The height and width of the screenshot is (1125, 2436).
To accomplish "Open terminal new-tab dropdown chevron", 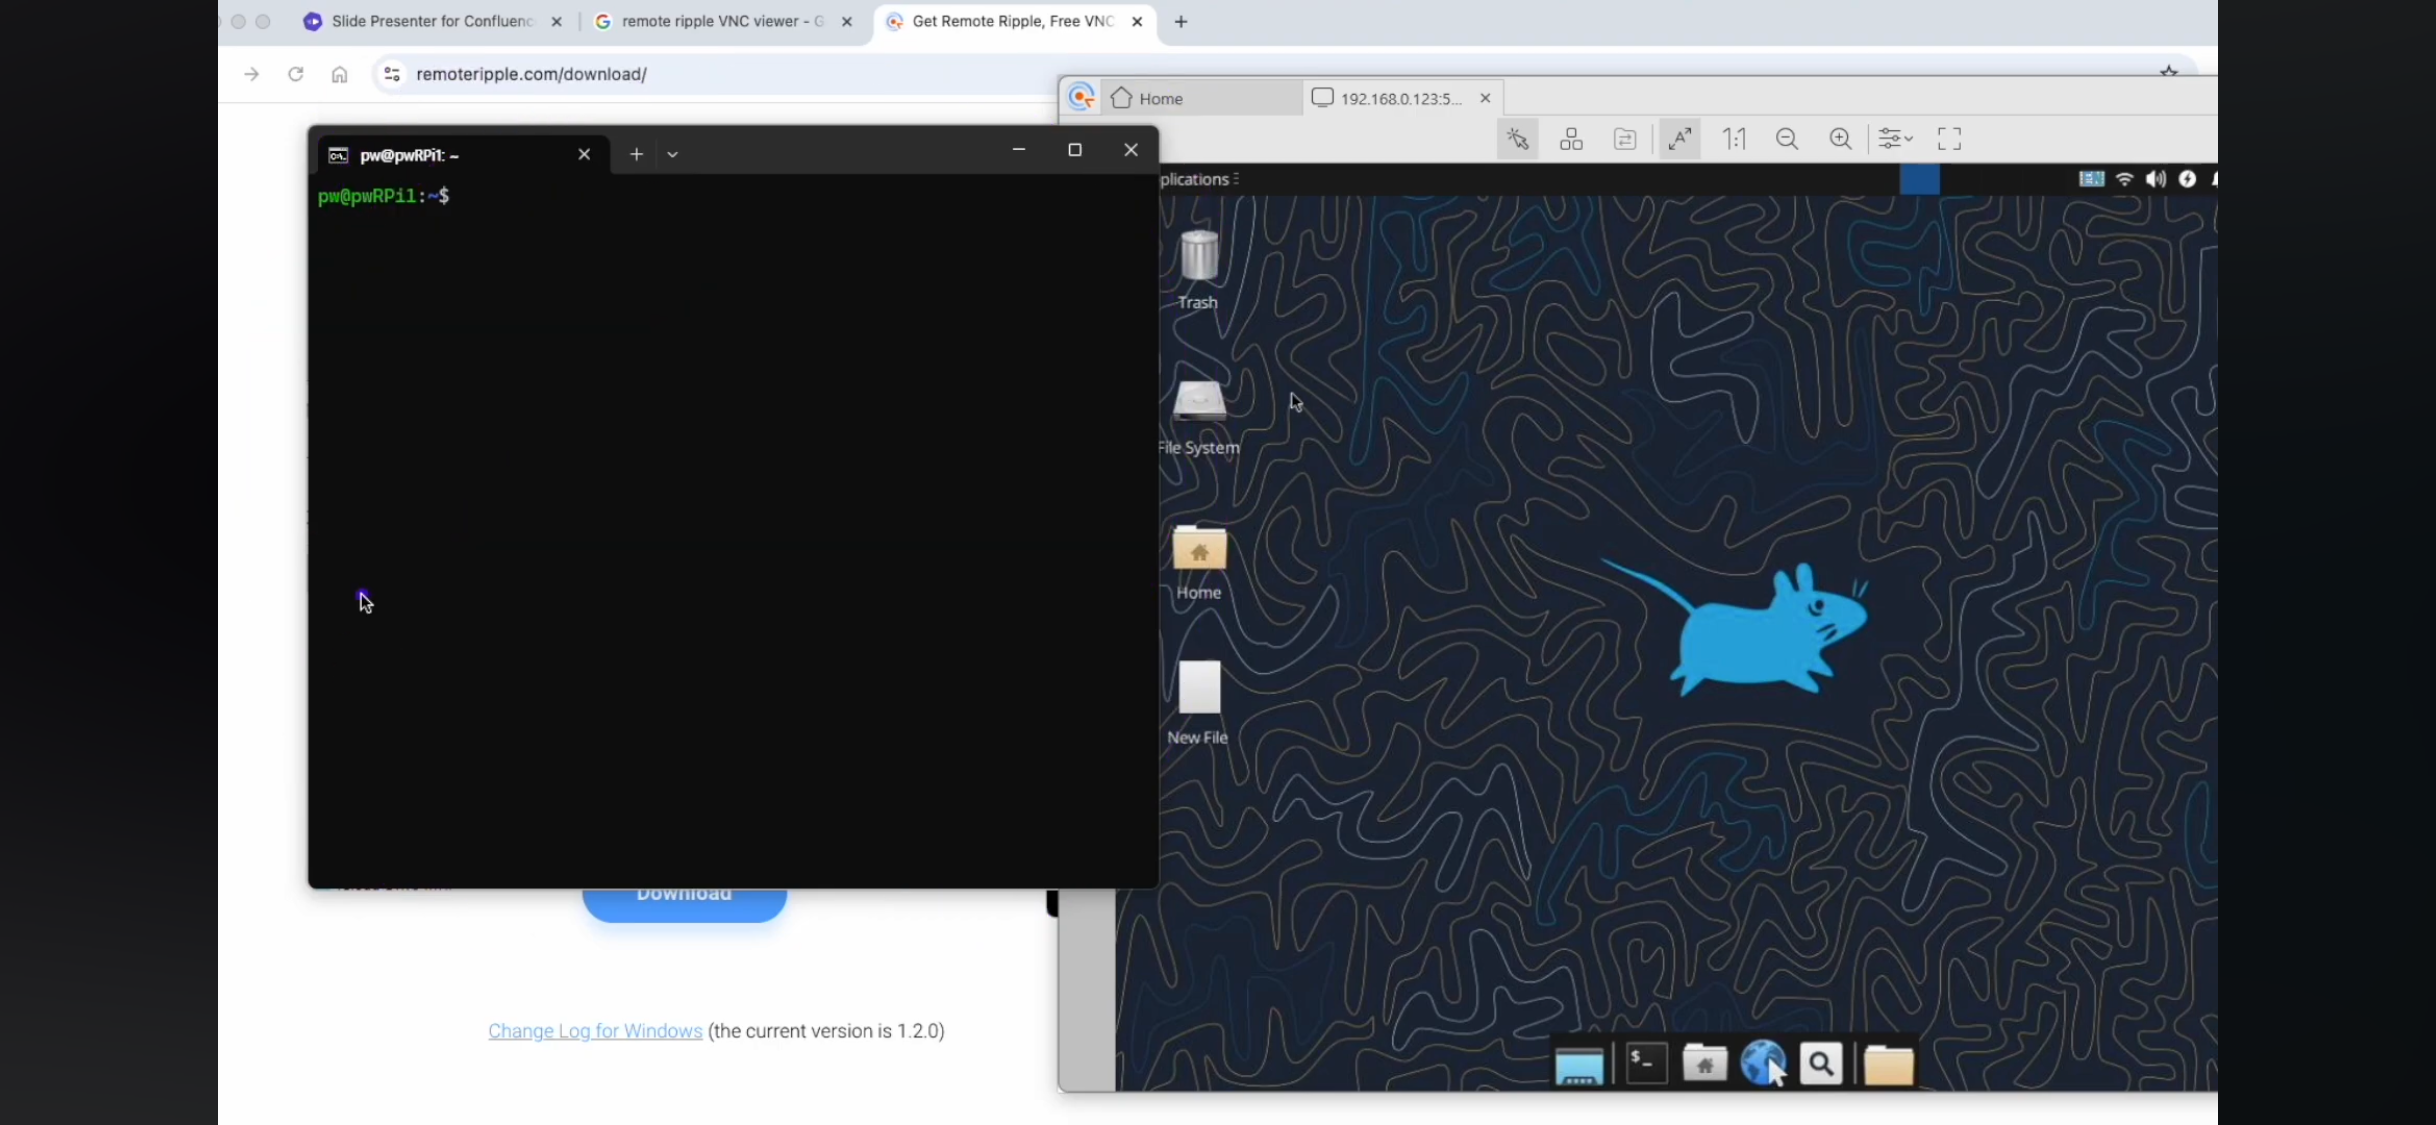I will tap(673, 154).
